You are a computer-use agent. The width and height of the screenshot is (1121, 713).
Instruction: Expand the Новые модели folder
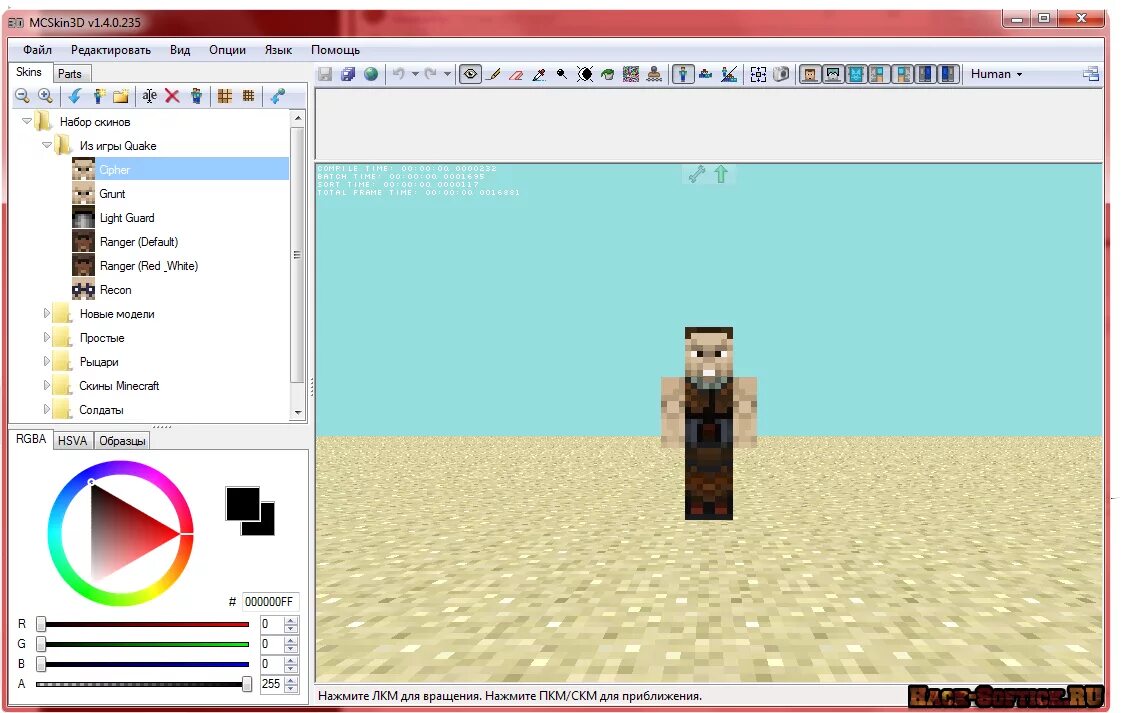(46, 313)
